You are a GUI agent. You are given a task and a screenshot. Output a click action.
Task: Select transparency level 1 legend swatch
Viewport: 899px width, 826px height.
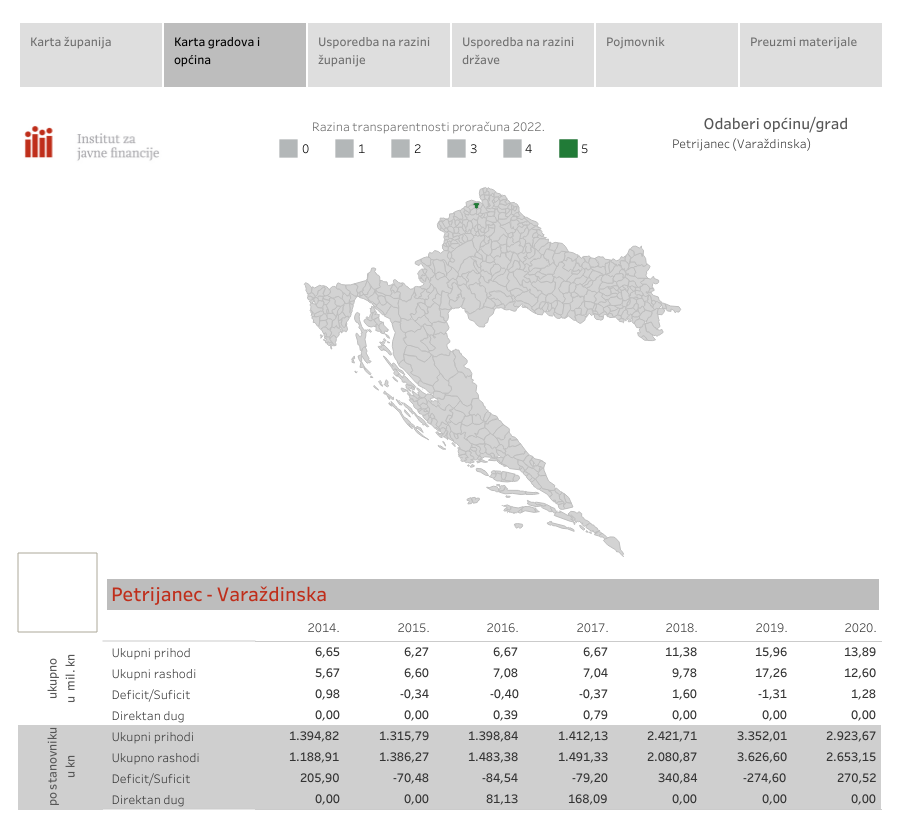[x=345, y=149]
